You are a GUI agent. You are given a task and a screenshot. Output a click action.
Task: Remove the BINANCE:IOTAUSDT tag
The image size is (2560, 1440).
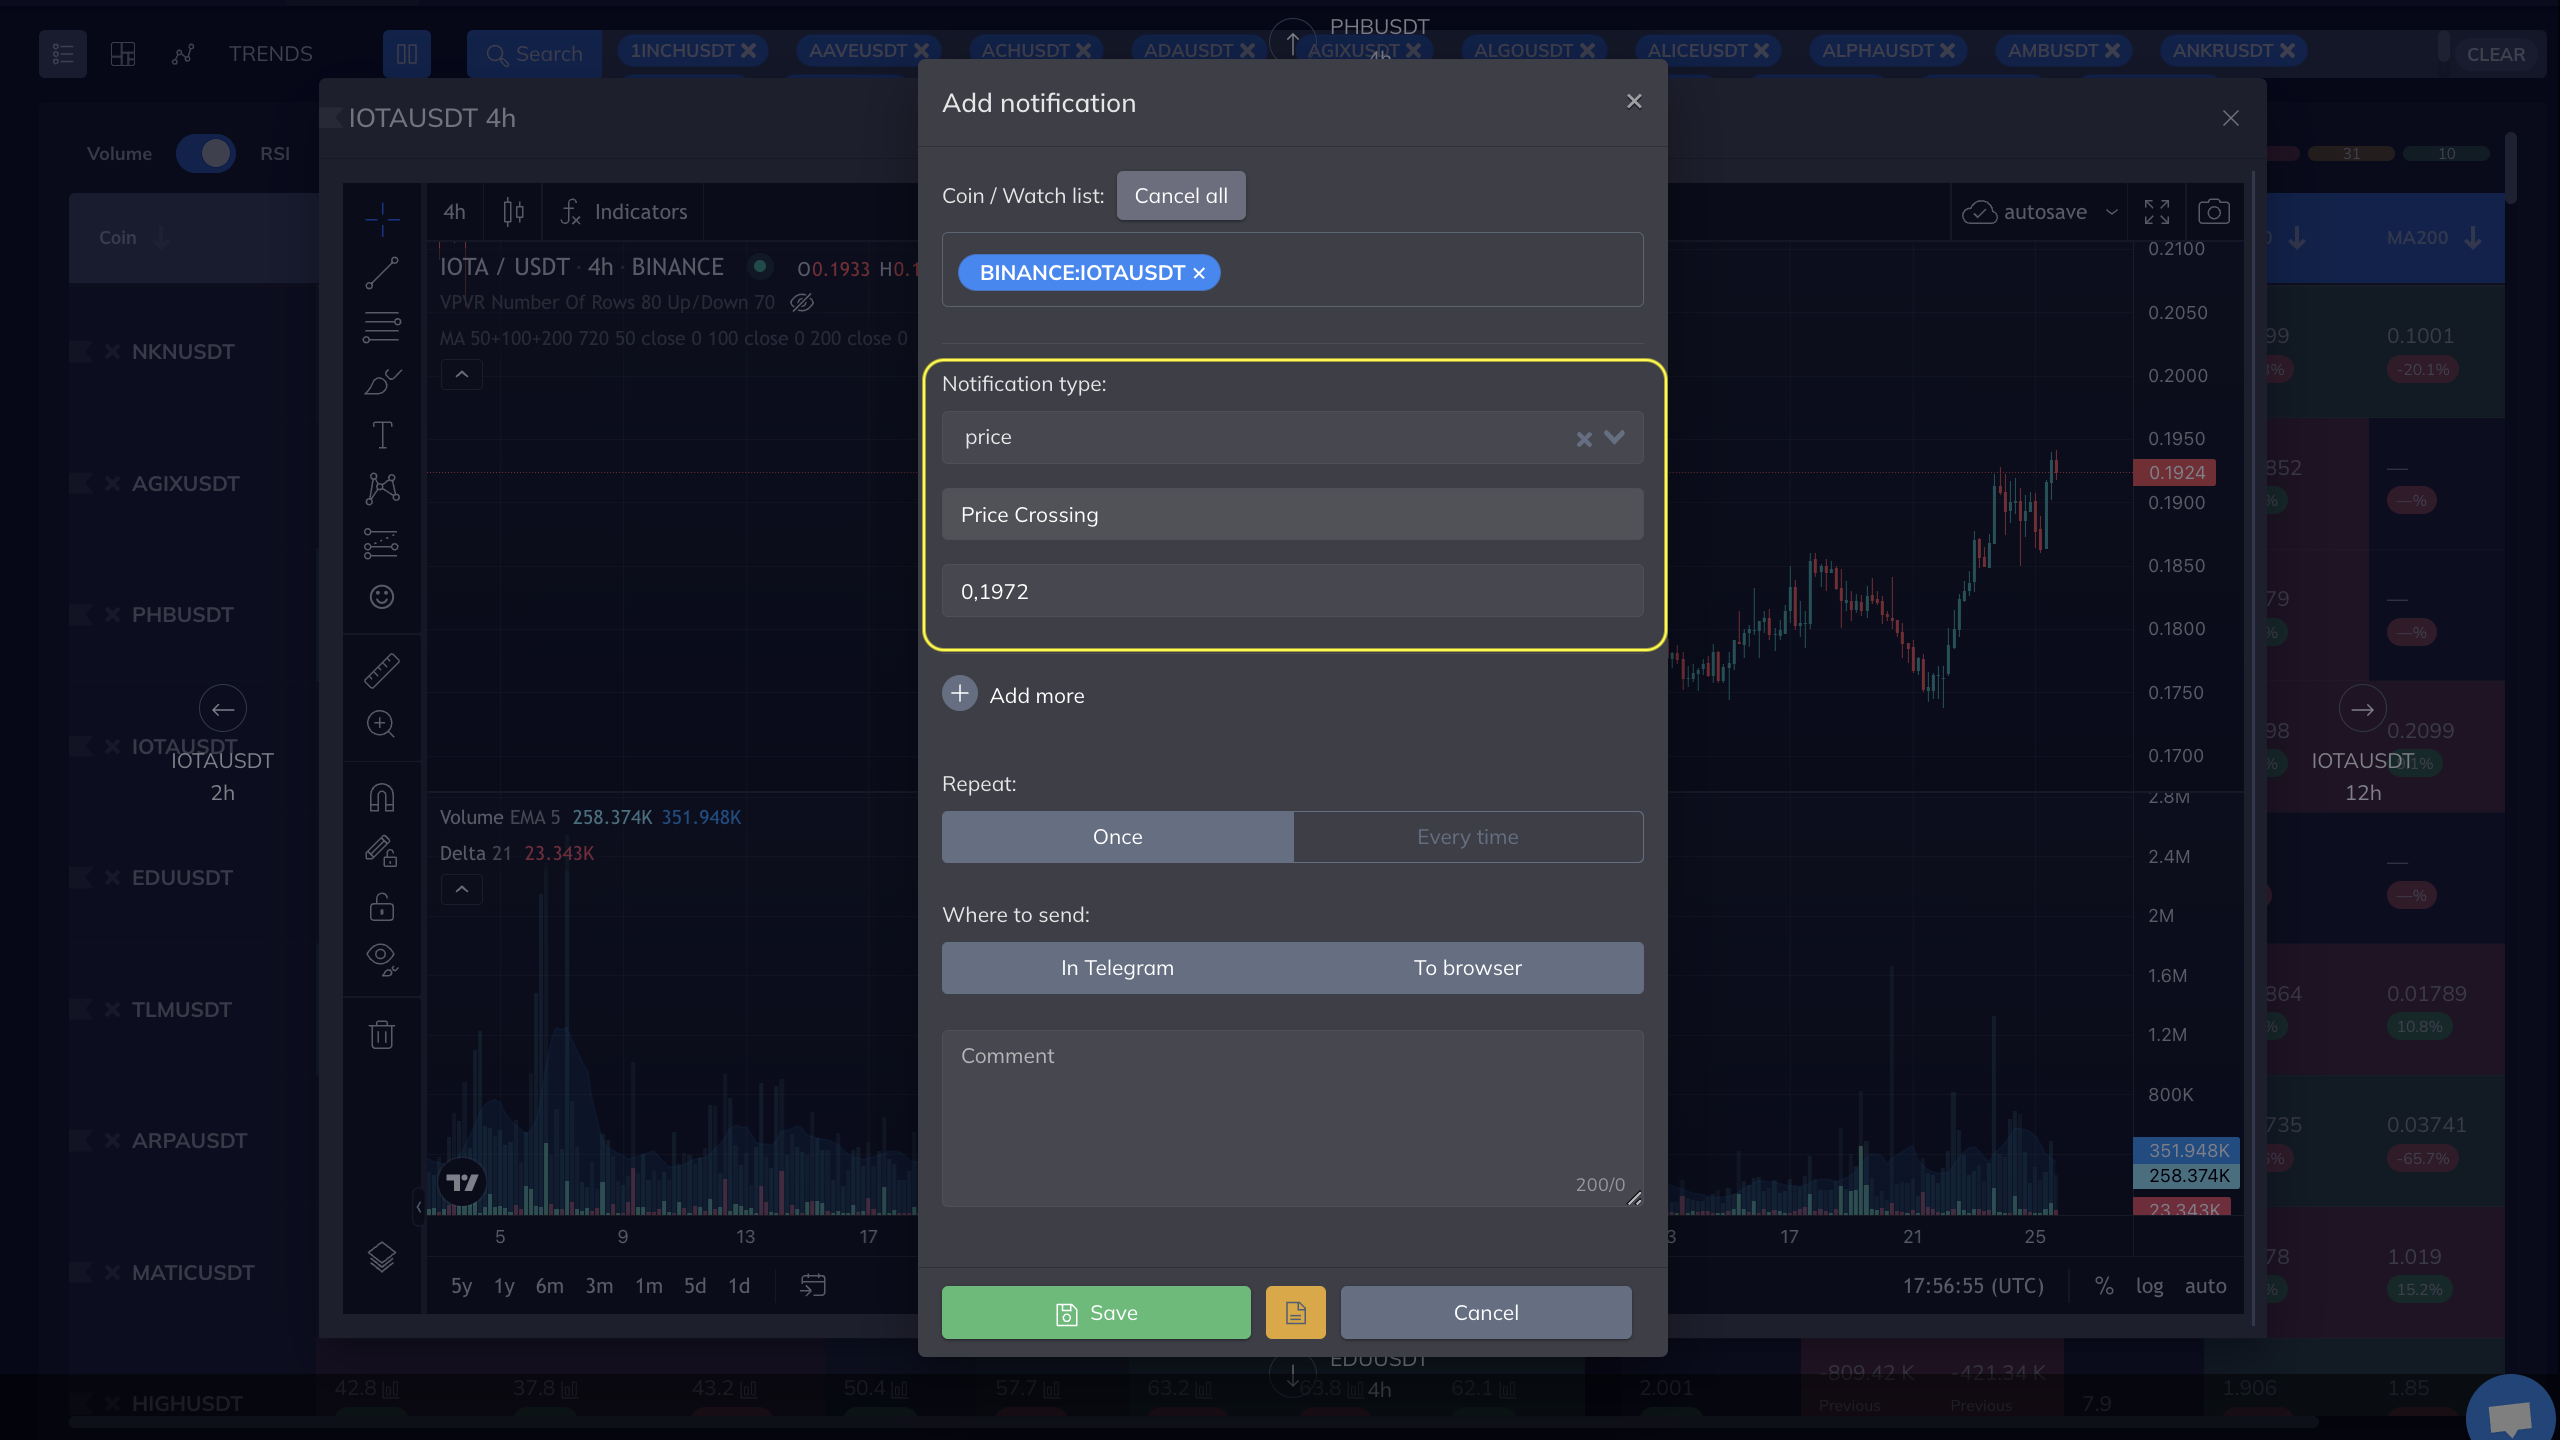(1199, 273)
